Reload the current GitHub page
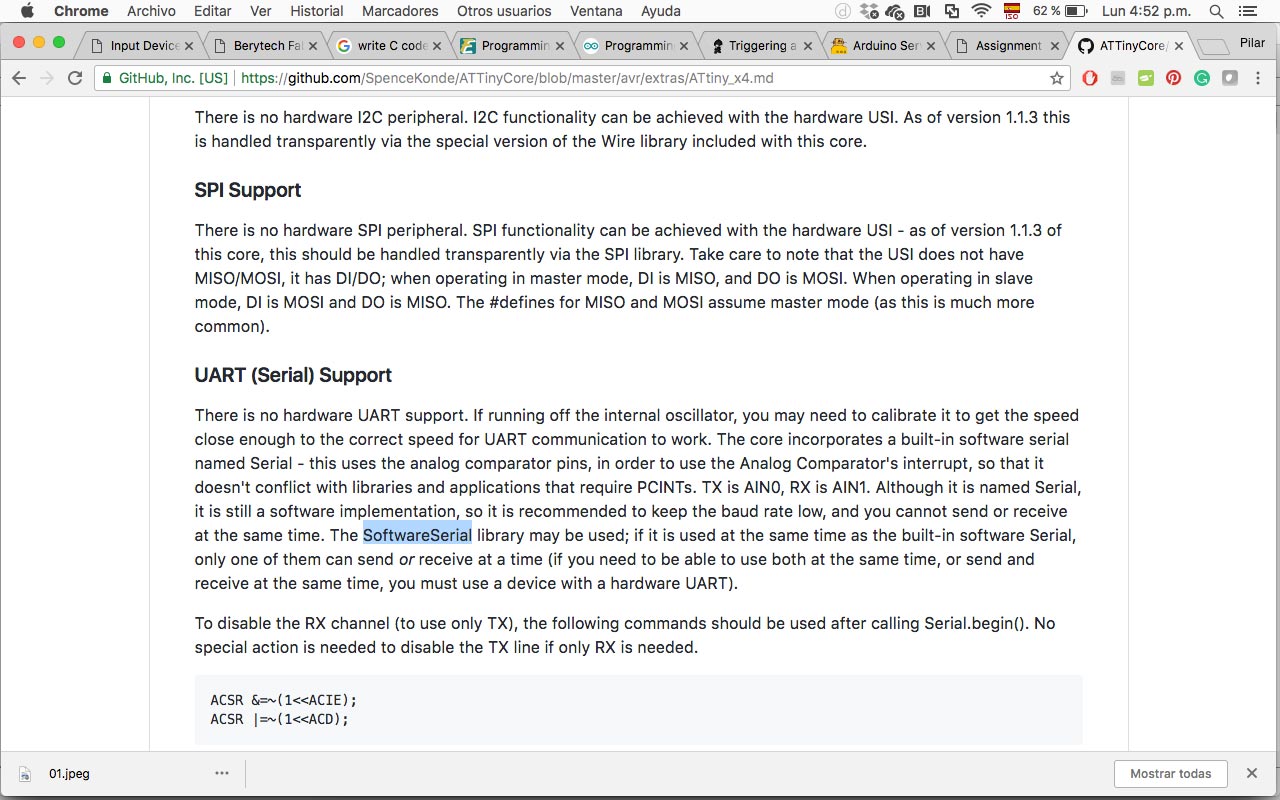 click(75, 77)
